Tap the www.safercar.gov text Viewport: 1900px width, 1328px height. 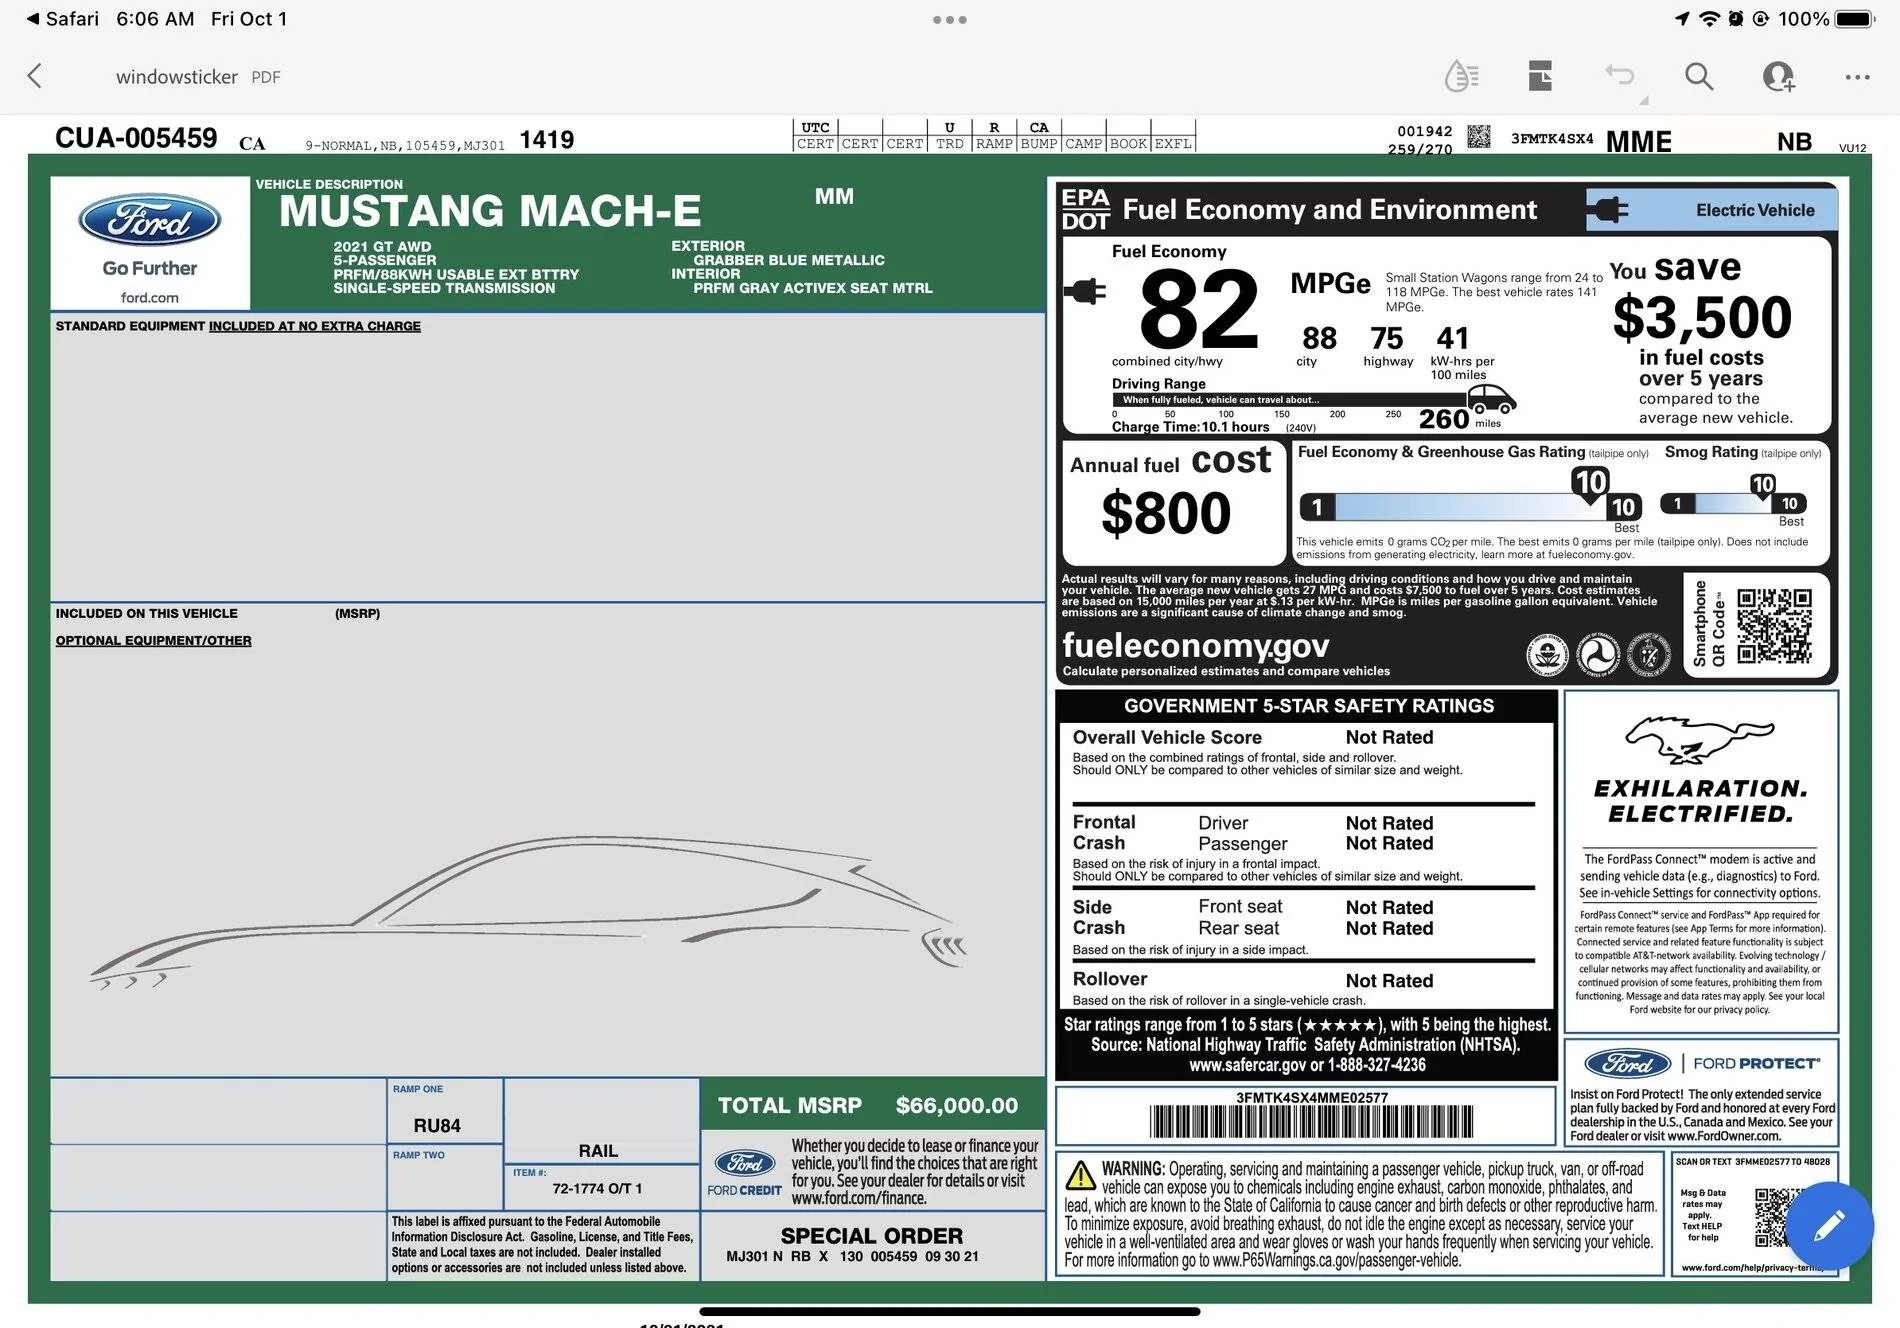[1248, 1065]
